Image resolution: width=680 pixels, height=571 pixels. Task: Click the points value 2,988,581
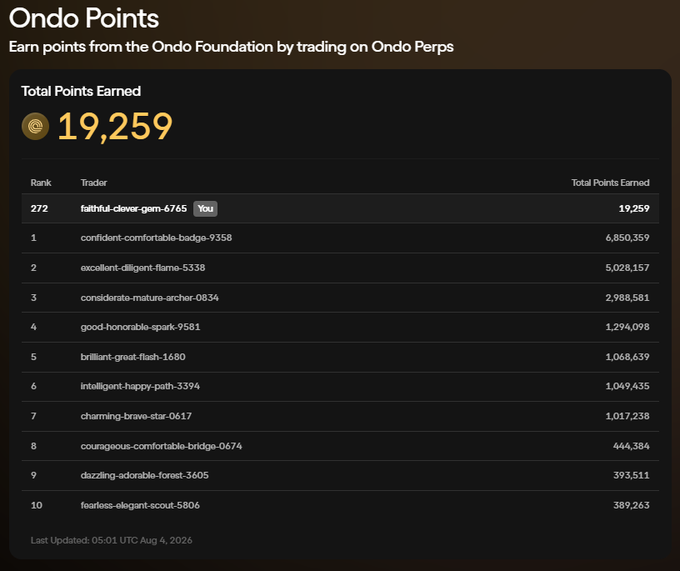[628, 297]
